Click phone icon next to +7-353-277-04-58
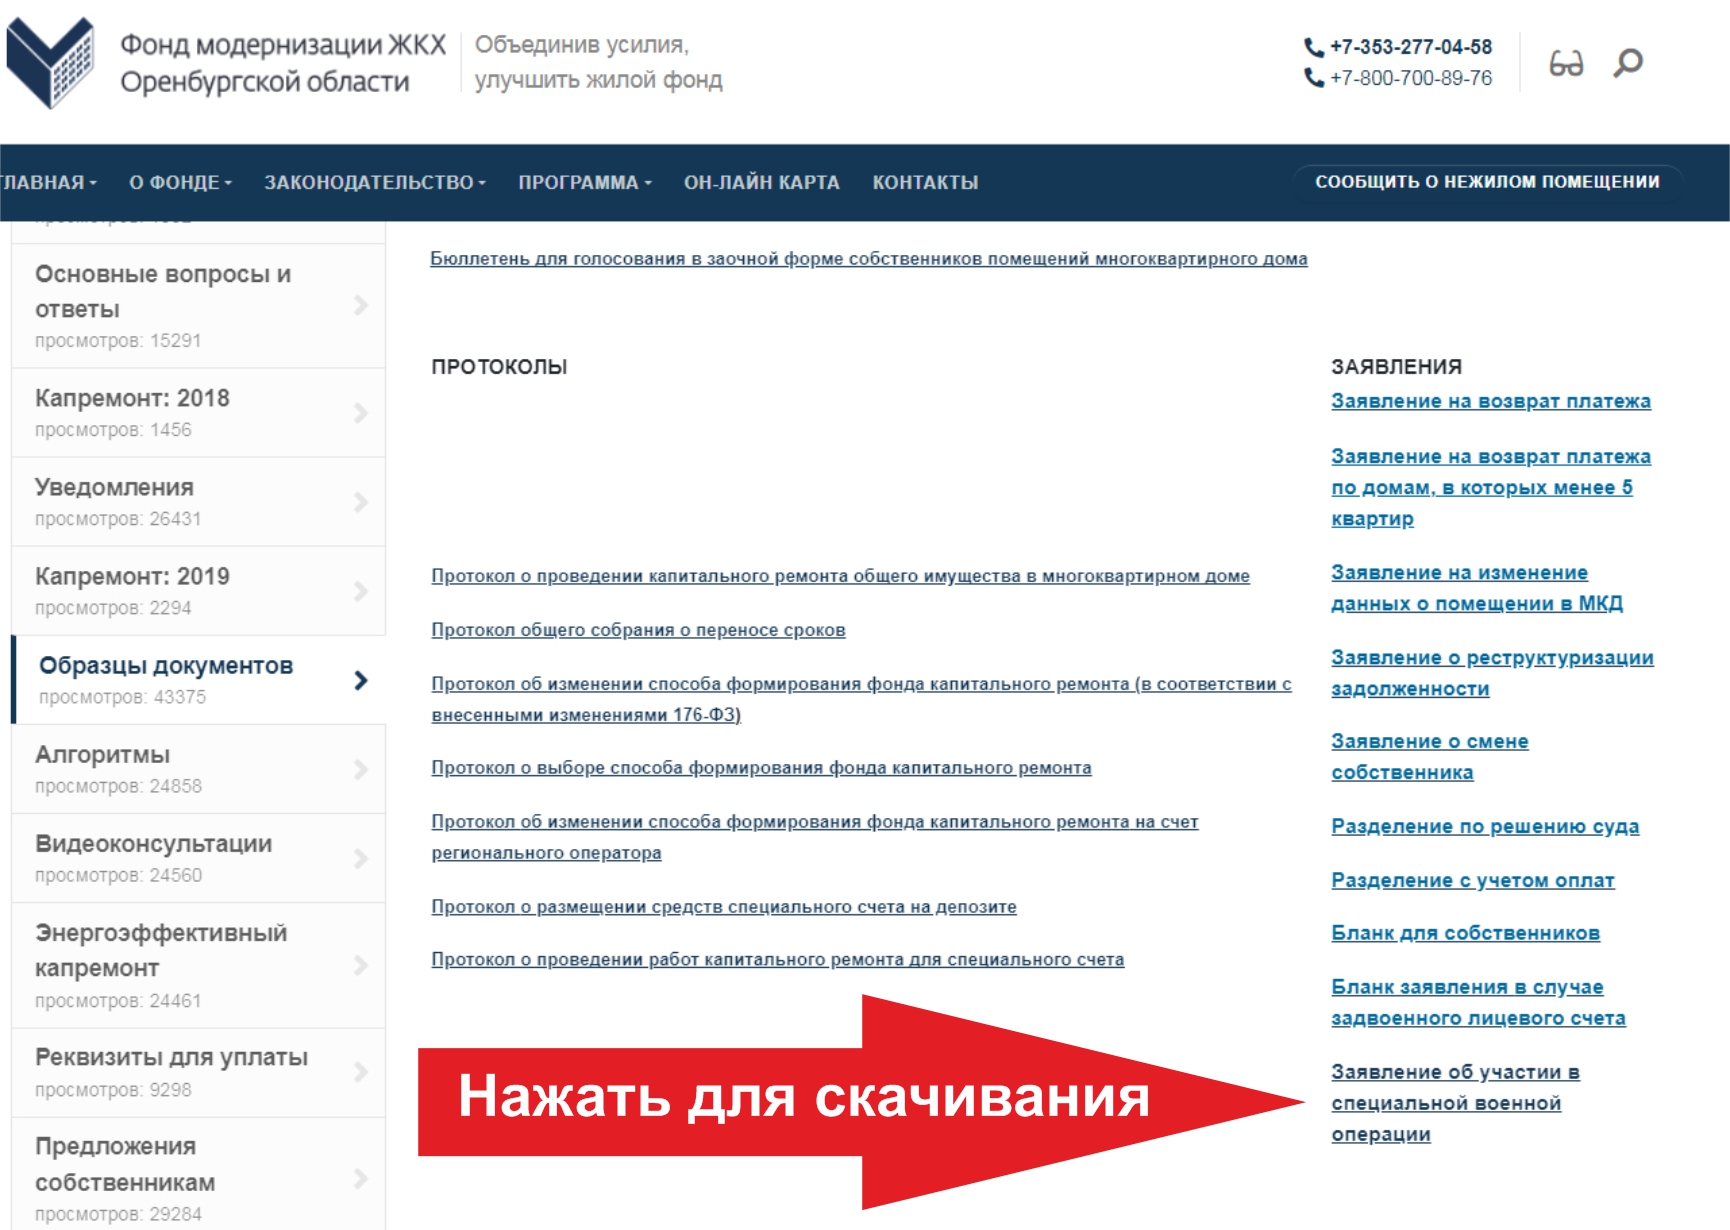 1313,47
